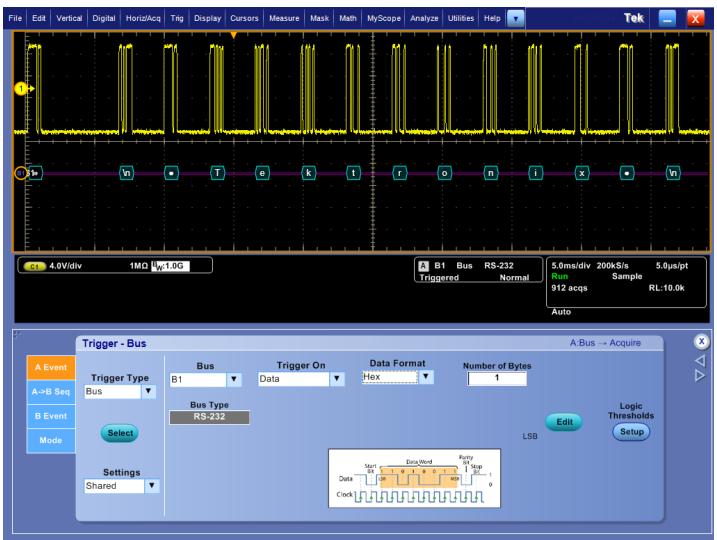Click the A:Bus → Acquire label
The image size is (717, 540).
point(605,343)
